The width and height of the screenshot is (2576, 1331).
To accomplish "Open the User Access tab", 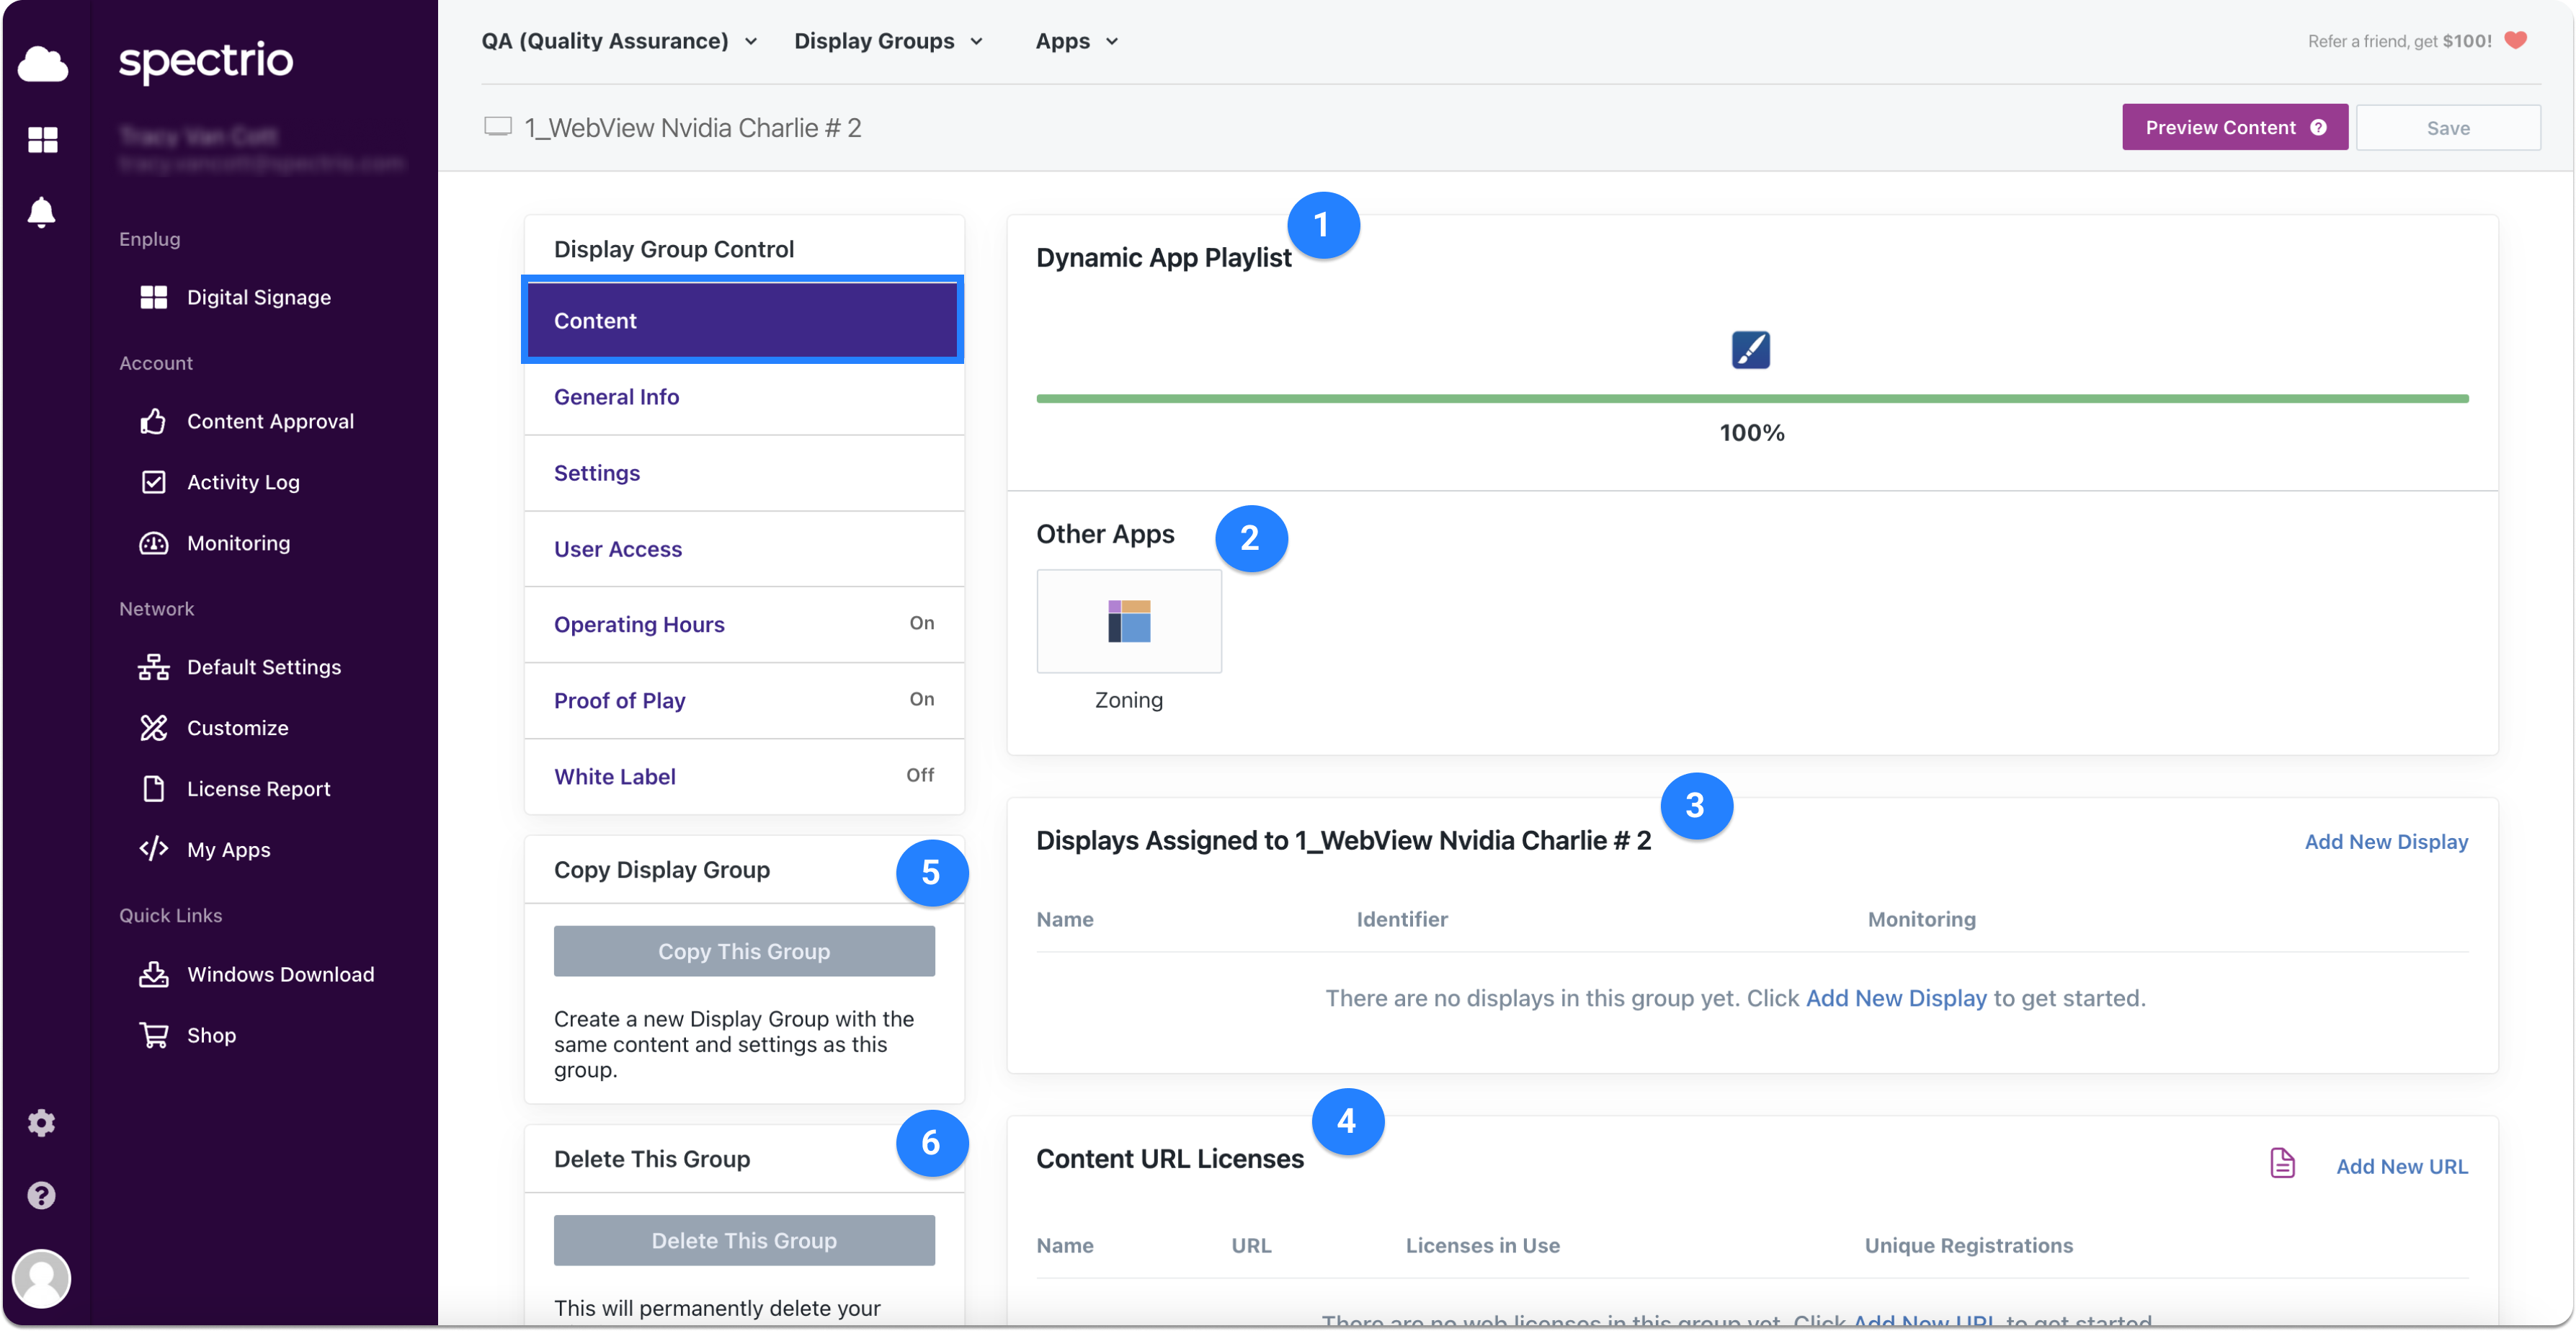I will (x=744, y=549).
